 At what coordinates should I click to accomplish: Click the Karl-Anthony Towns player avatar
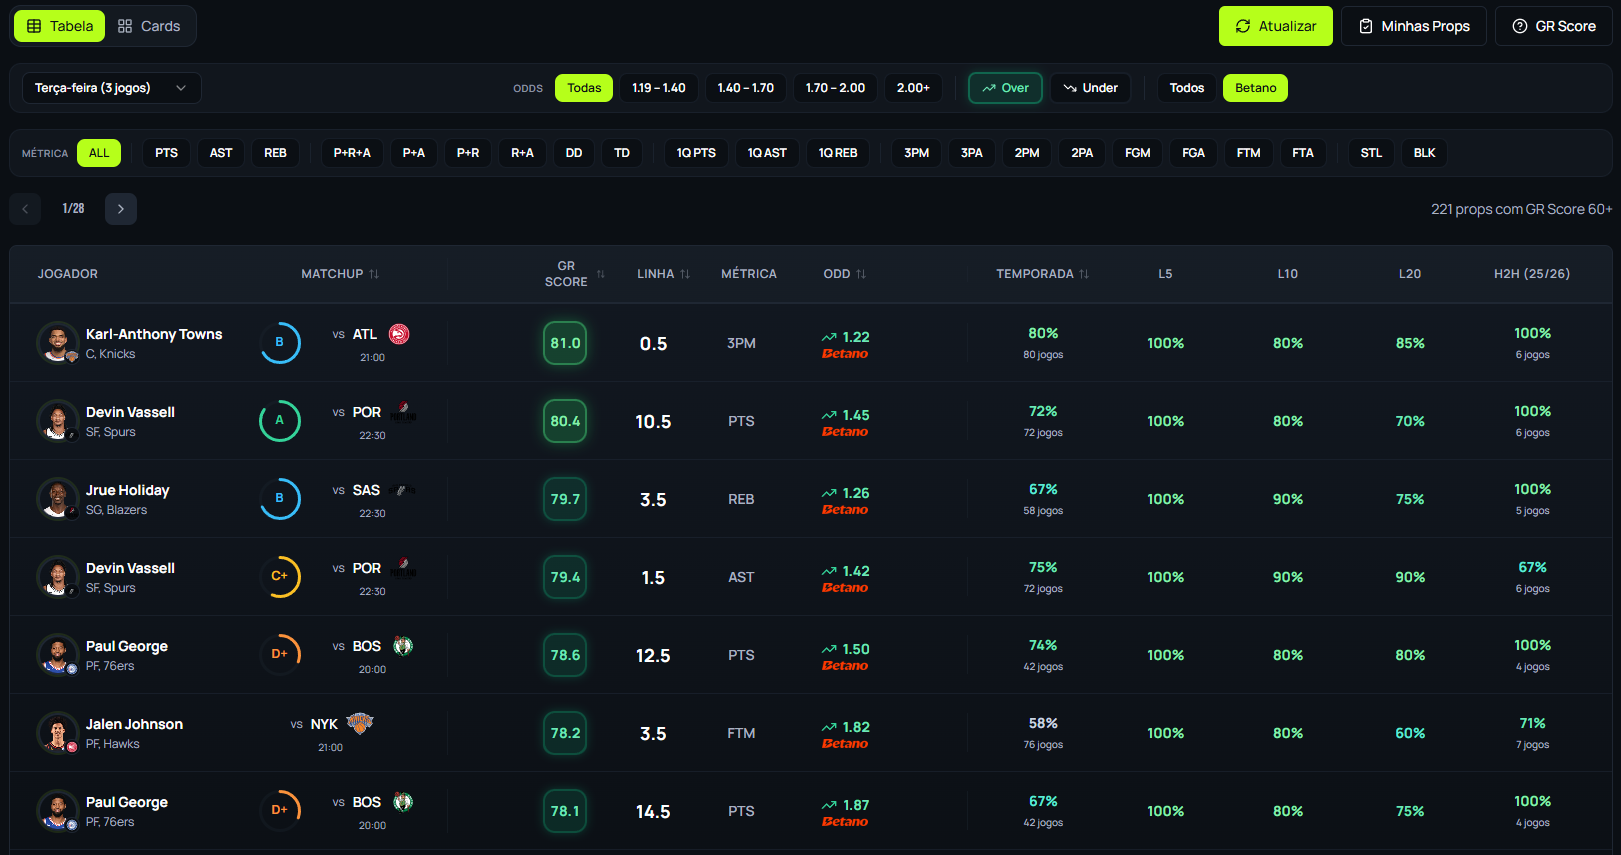(58, 343)
